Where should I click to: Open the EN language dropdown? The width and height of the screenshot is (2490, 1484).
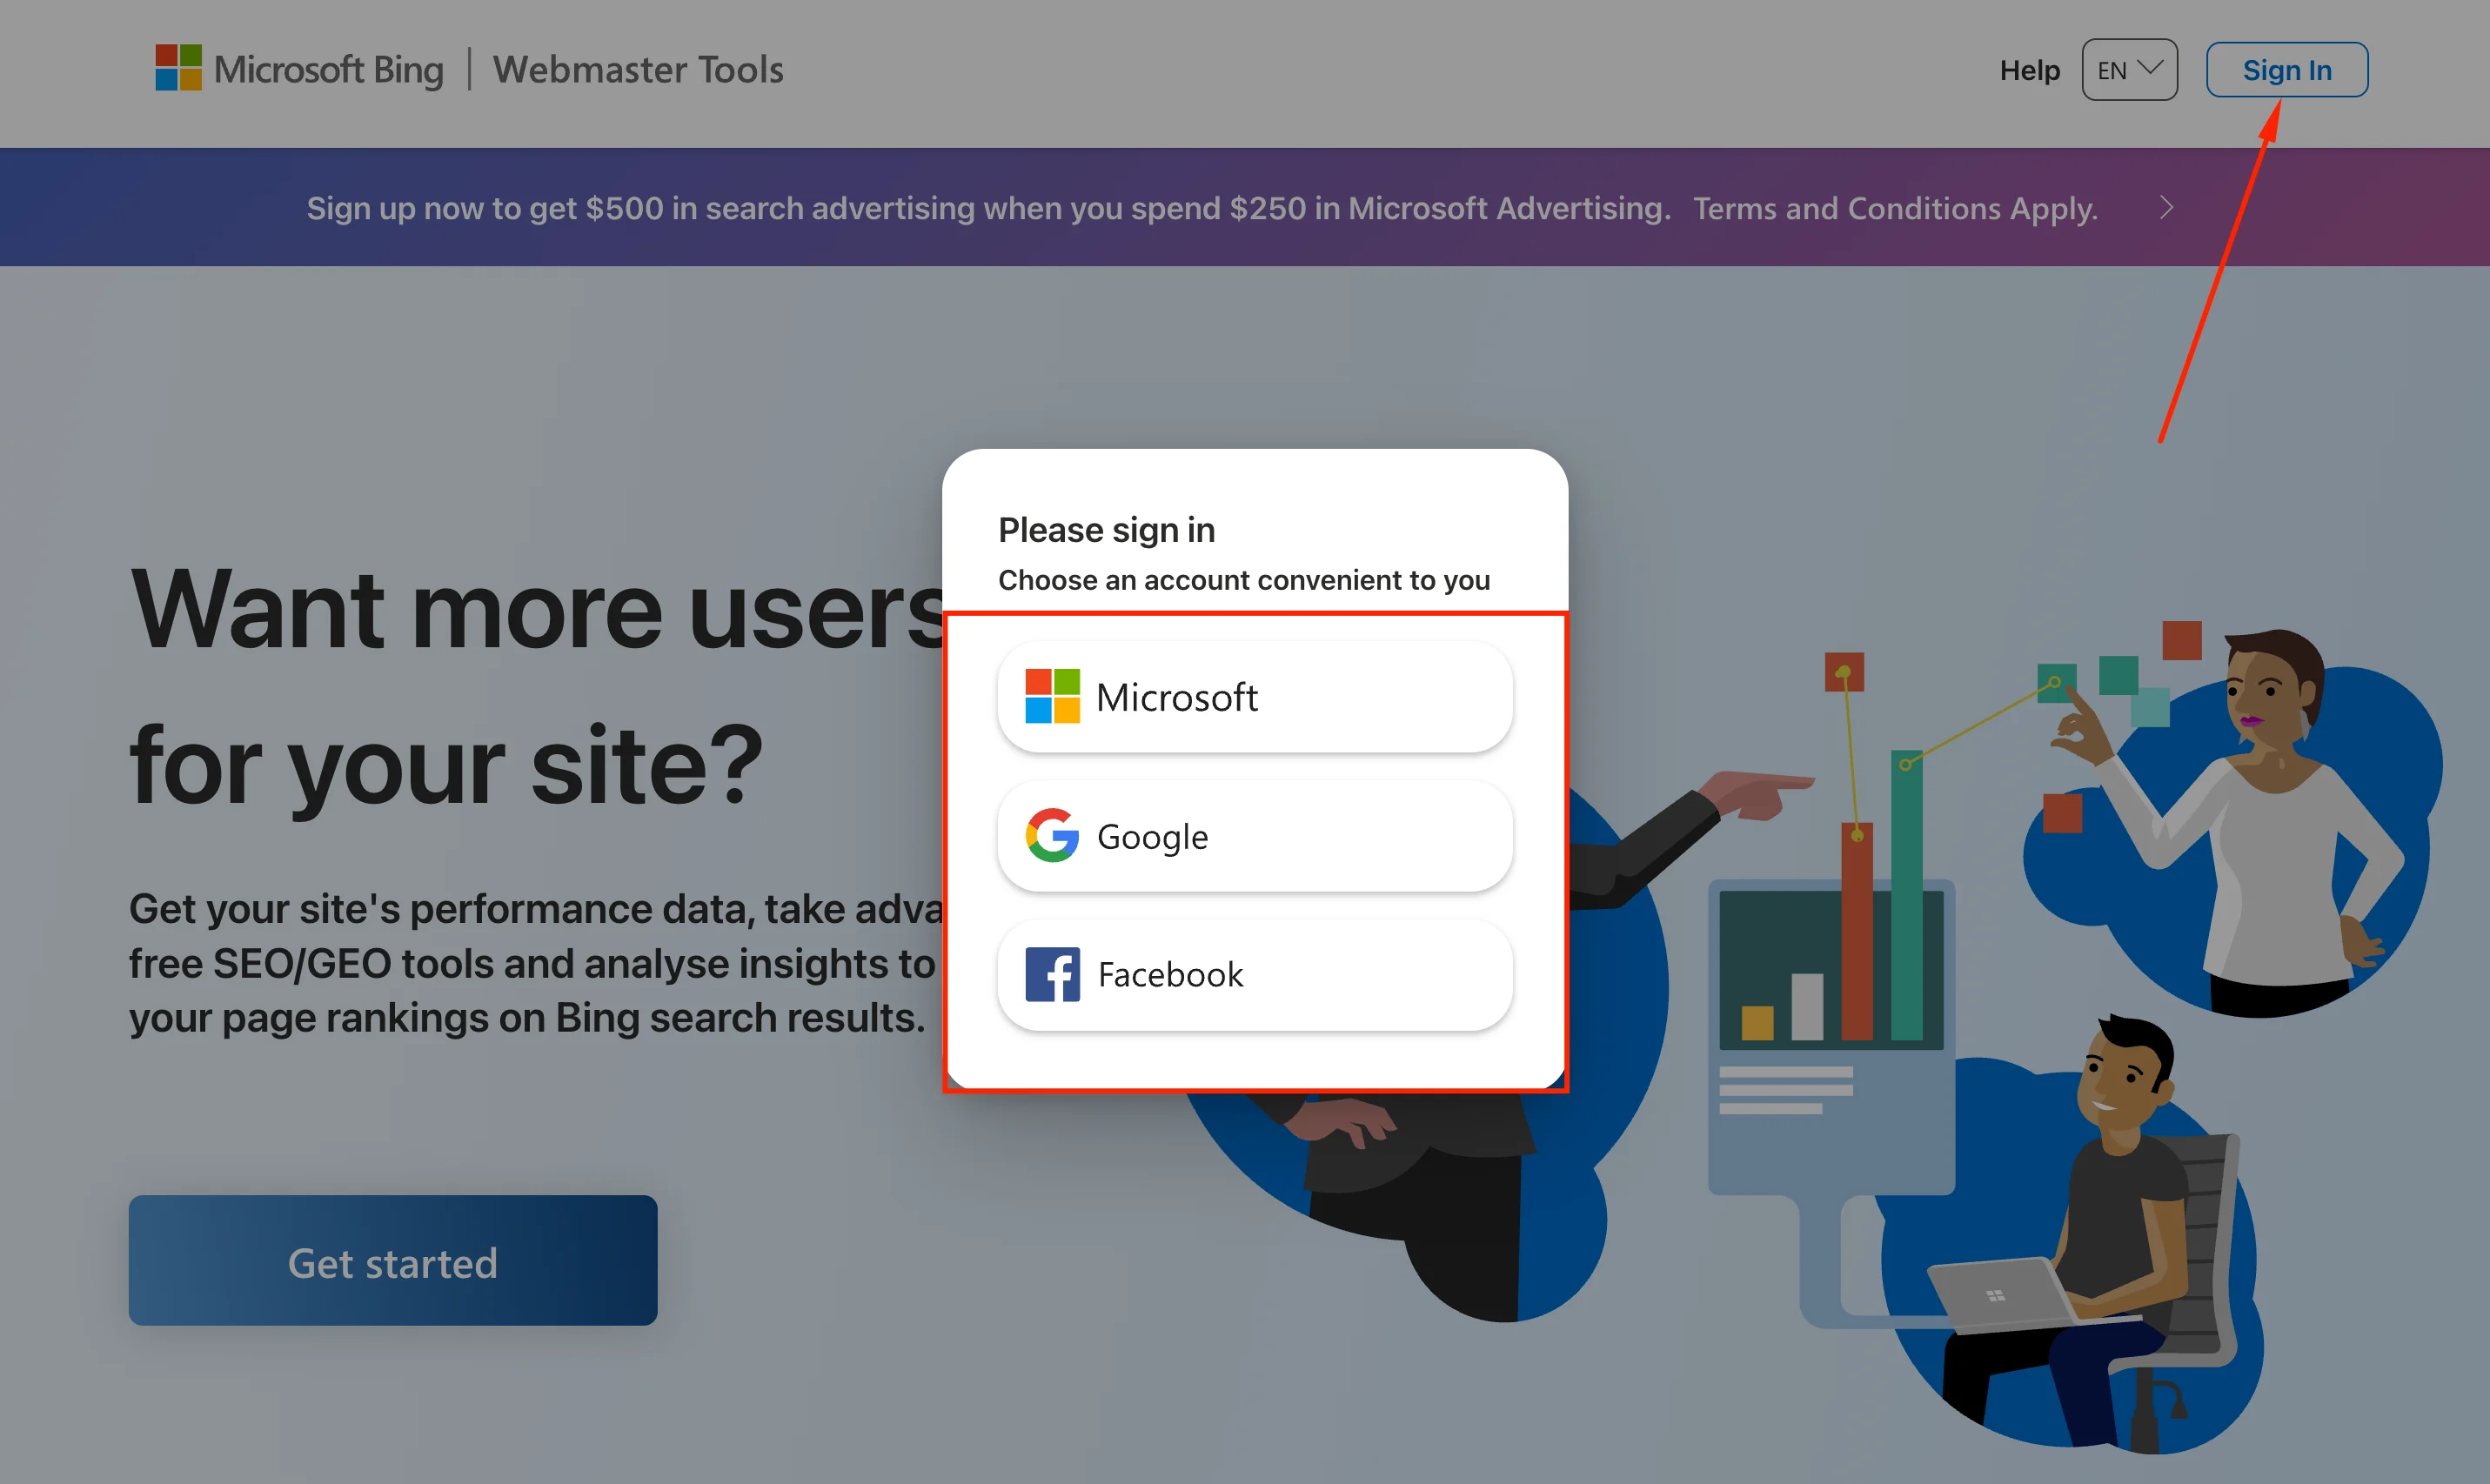coord(2129,70)
